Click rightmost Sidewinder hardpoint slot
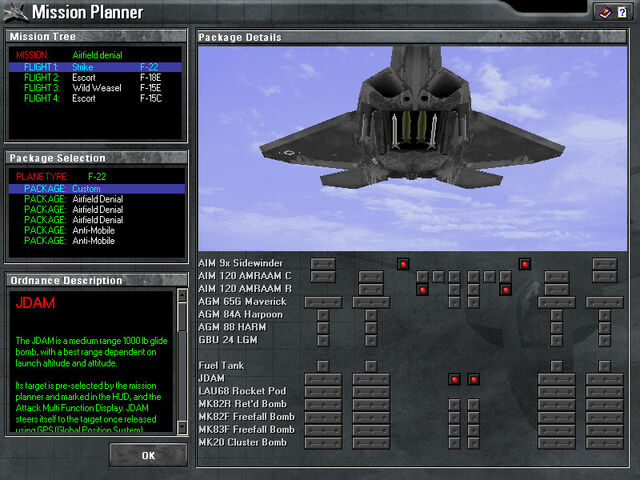This screenshot has width=640, height=480. click(x=604, y=264)
